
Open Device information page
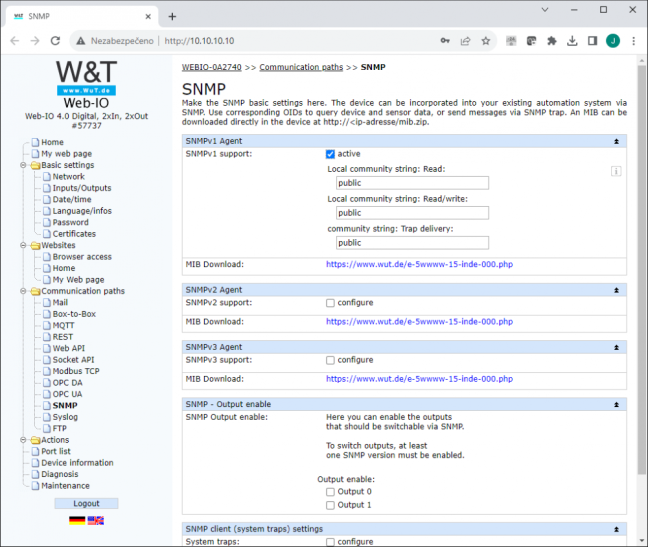coord(77,463)
